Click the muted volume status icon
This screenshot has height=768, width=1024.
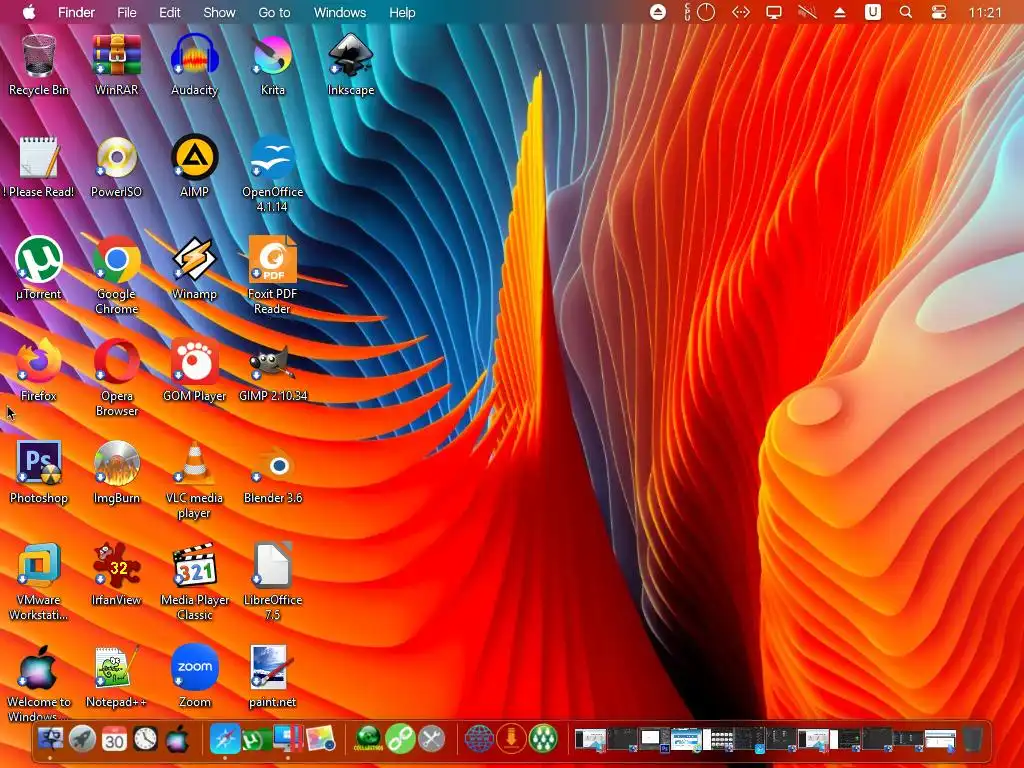tap(807, 12)
